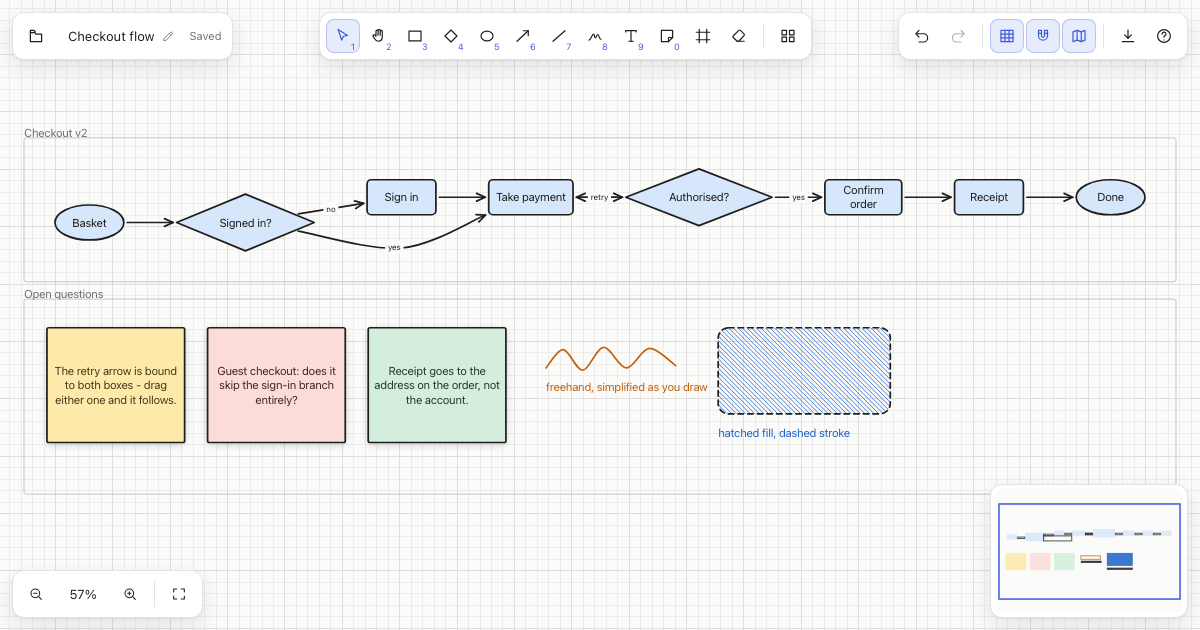Select the Confirm order box

(x=863, y=197)
